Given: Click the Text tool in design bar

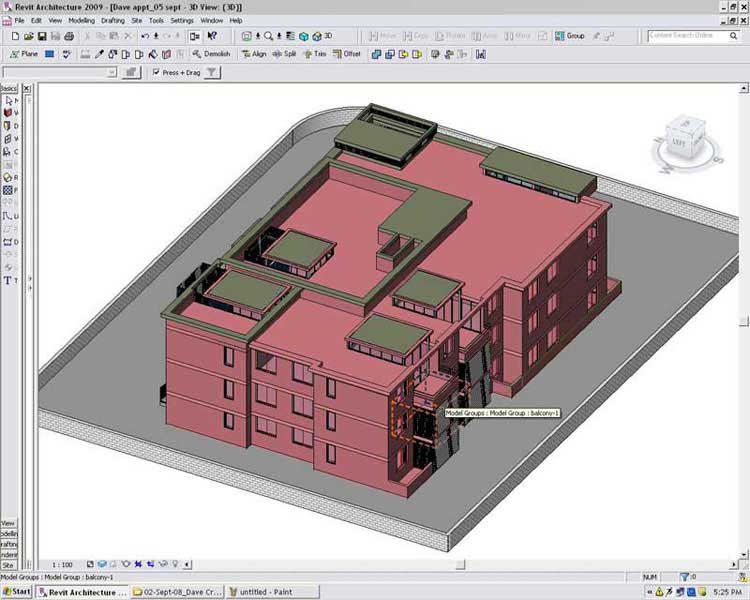Looking at the screenshot, I should 8,281.
